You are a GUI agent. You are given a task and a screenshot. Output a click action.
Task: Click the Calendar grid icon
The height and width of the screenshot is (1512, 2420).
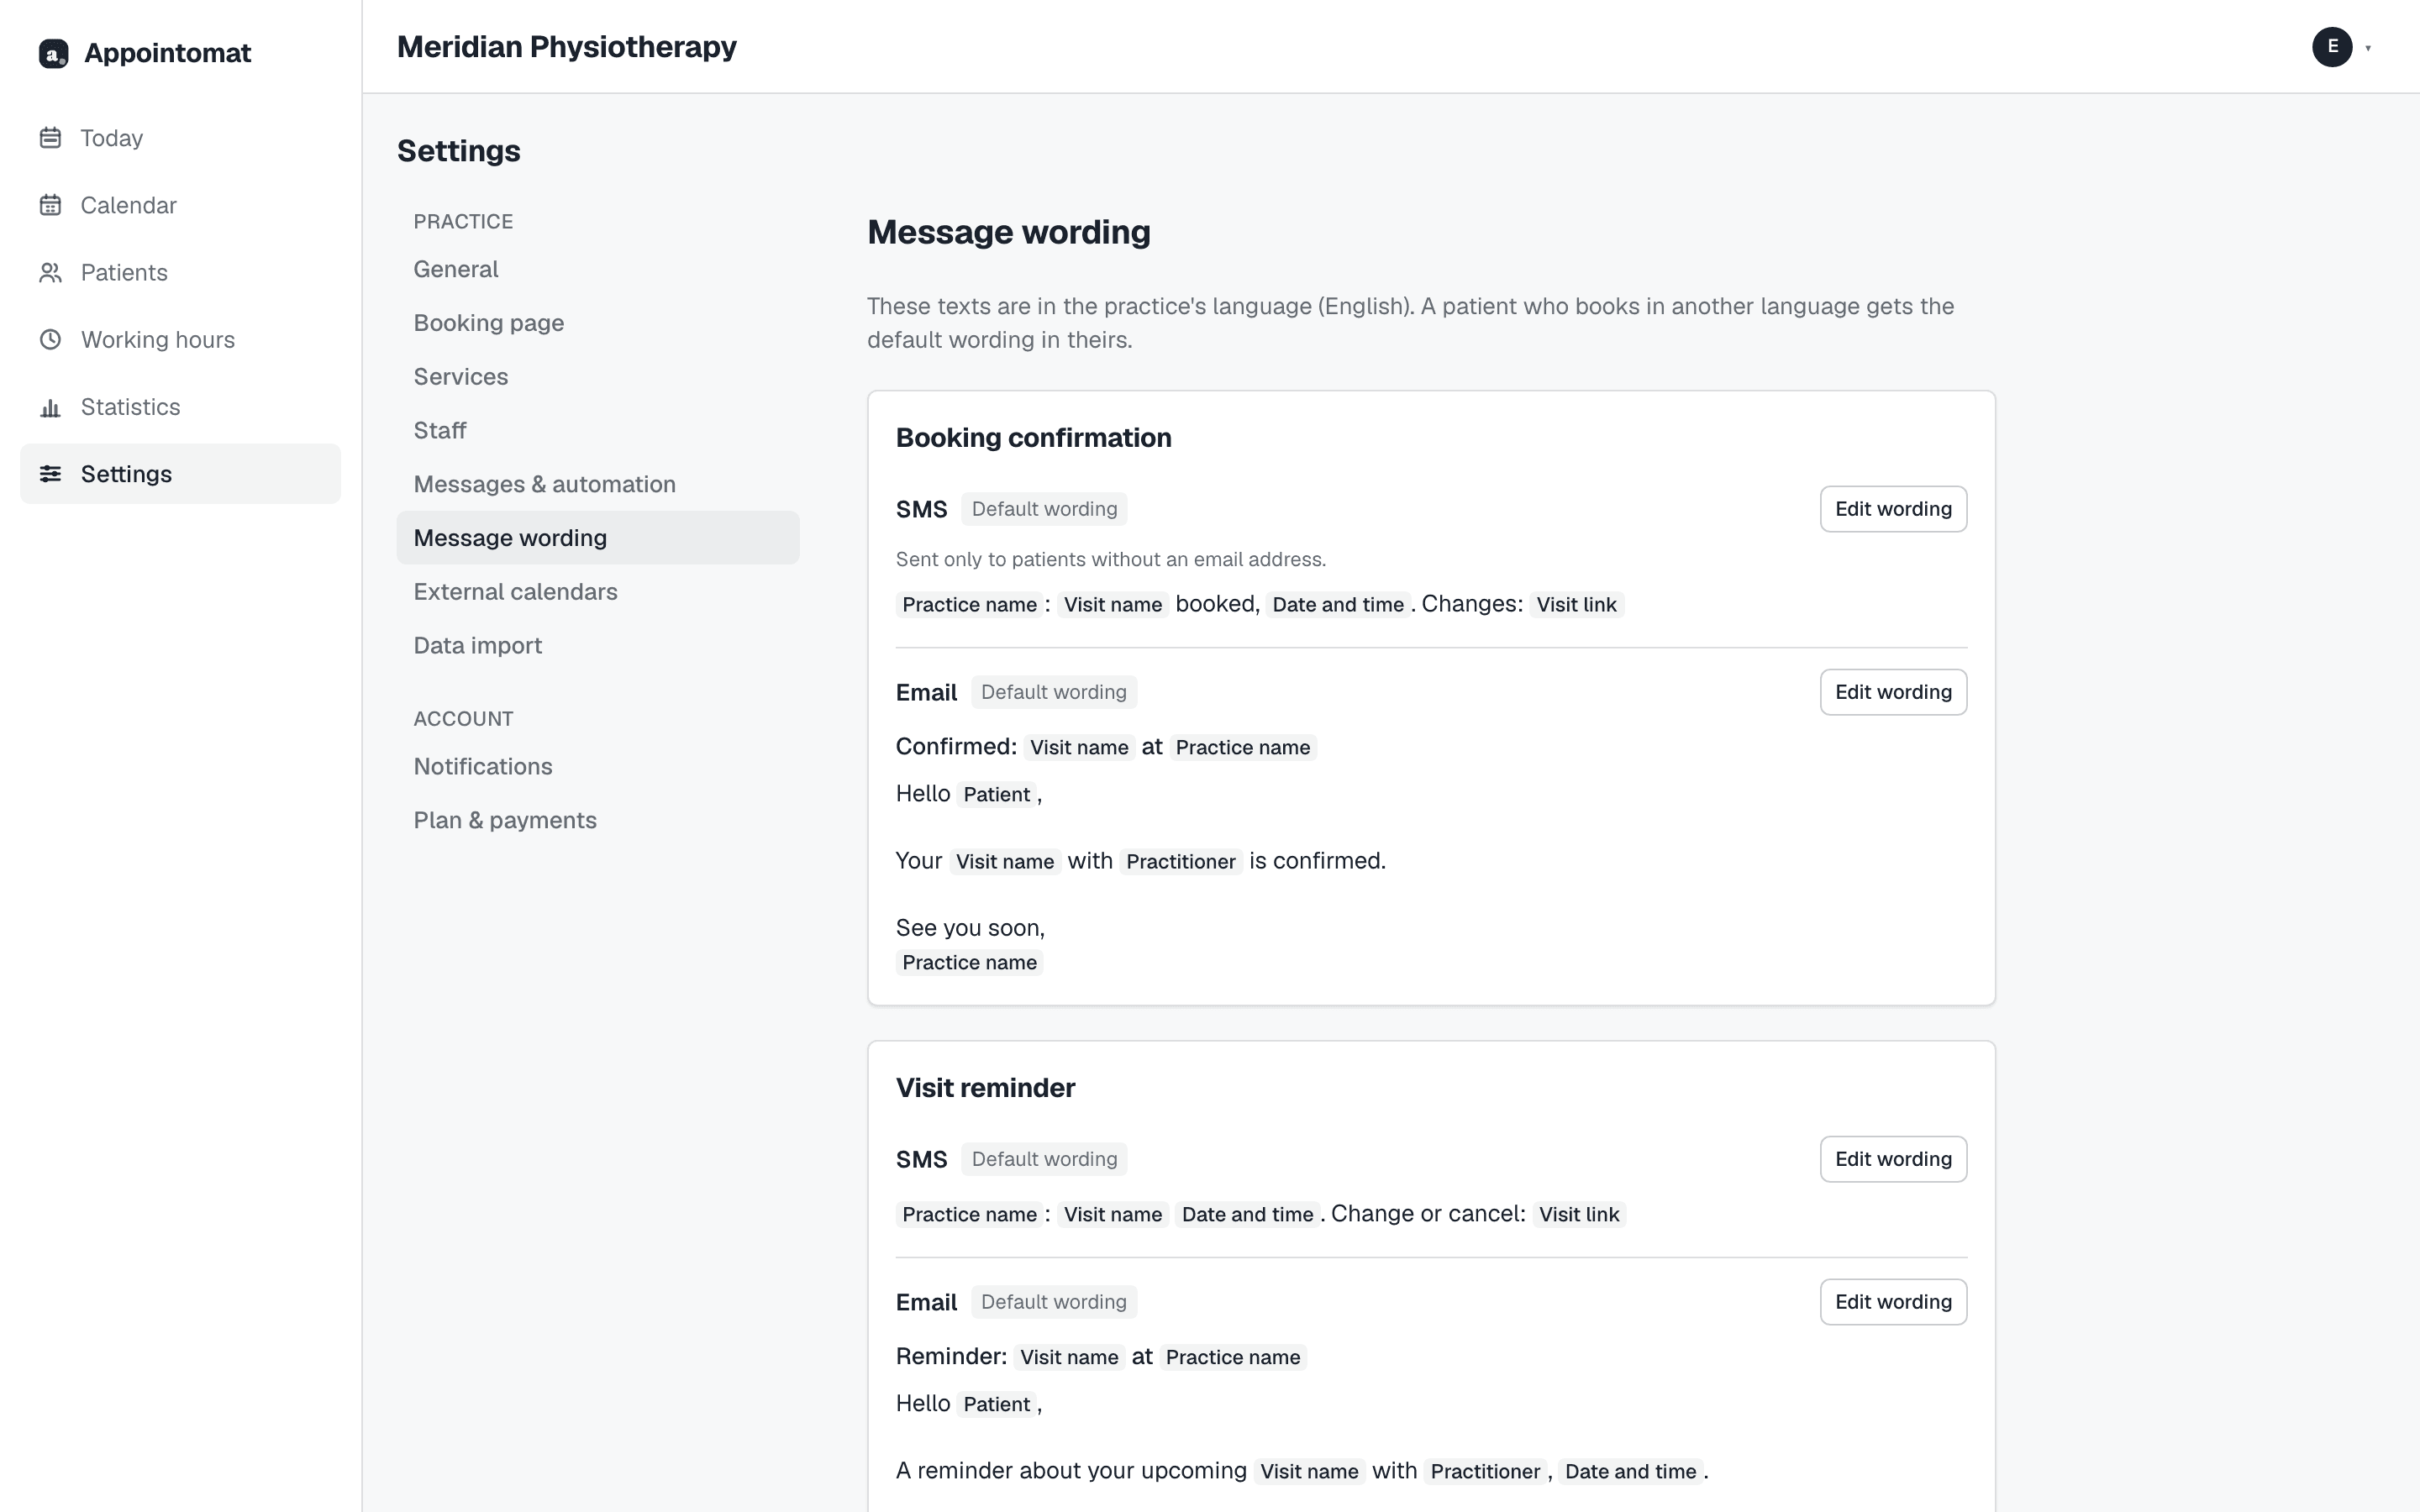click(50, 205)
